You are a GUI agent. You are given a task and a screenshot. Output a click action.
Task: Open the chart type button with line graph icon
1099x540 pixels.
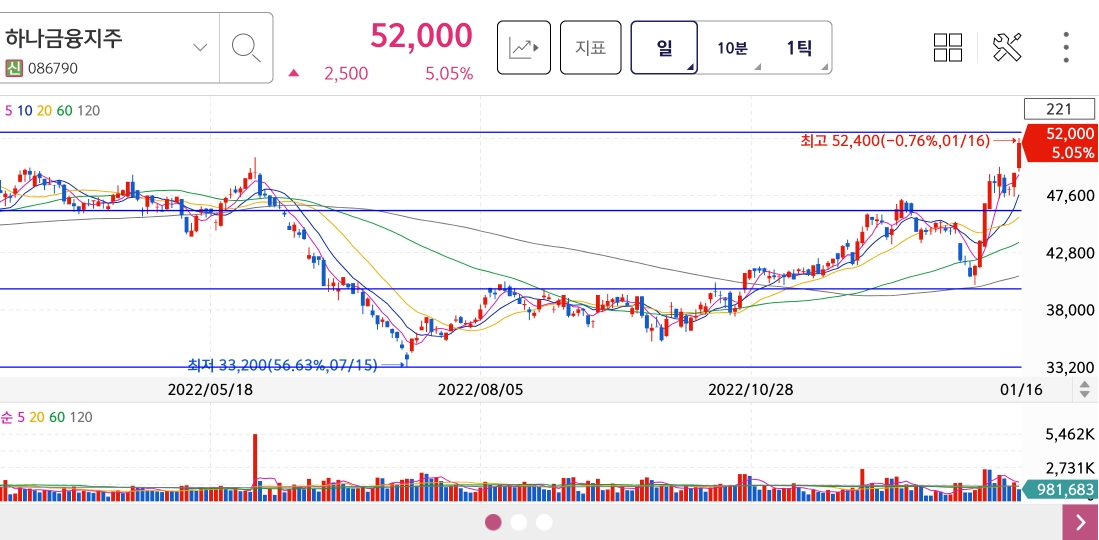pos(524,48)
